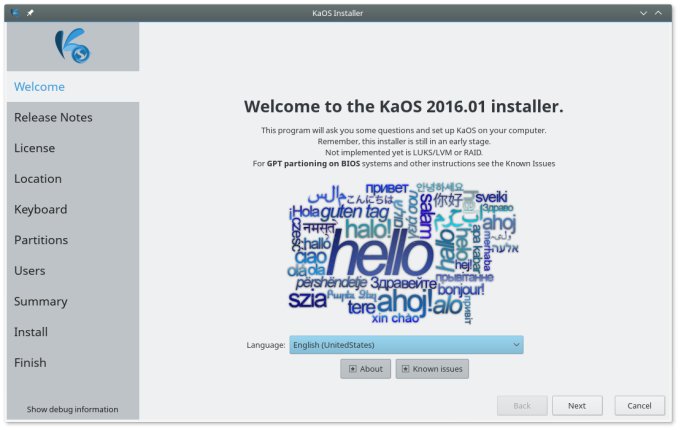The height and width of the screenshot is (430, 680).
Task: Click the window menu icon in the title bar
Action: tap(15, 13)
